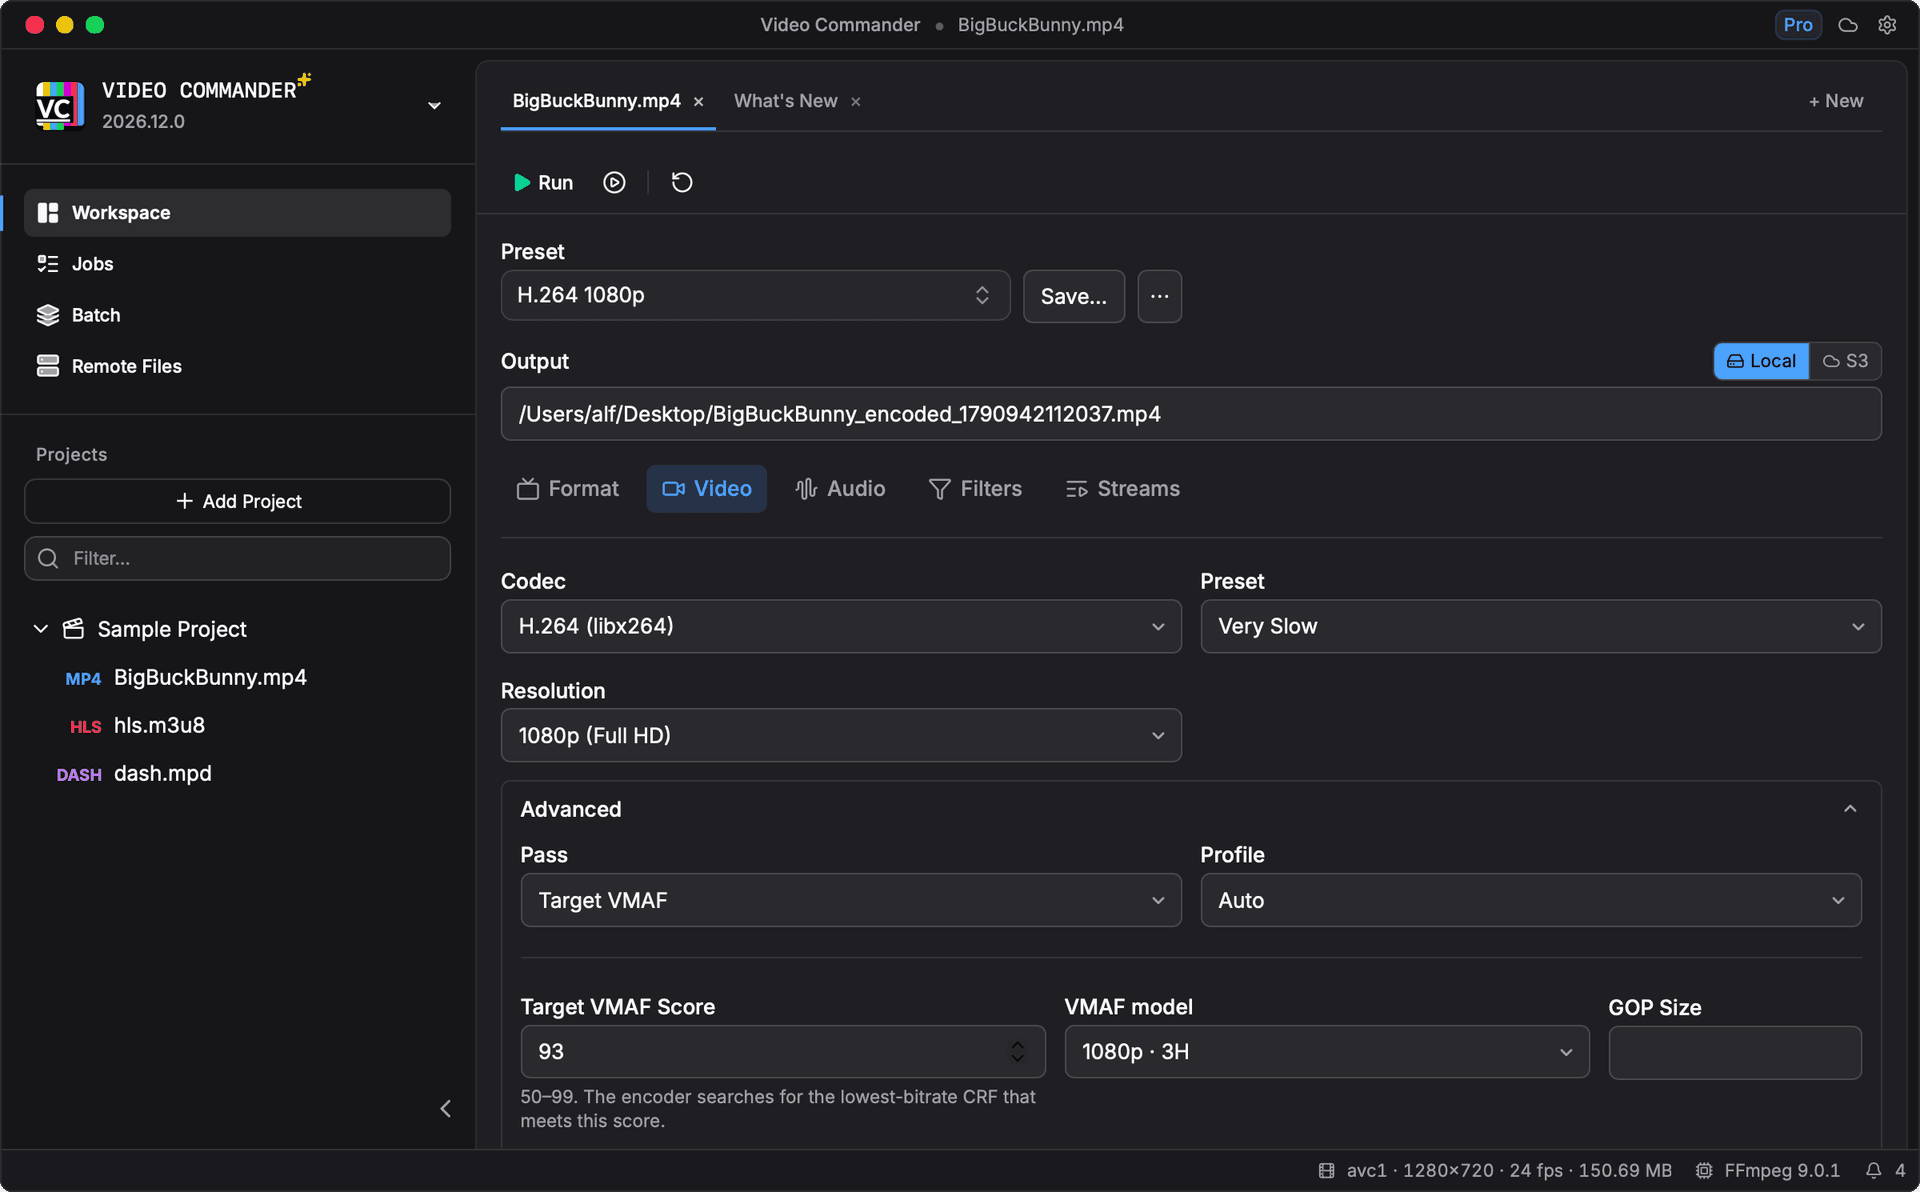Close the What's New tab
The image size is (1920, 1192).
tap(856, 102)
